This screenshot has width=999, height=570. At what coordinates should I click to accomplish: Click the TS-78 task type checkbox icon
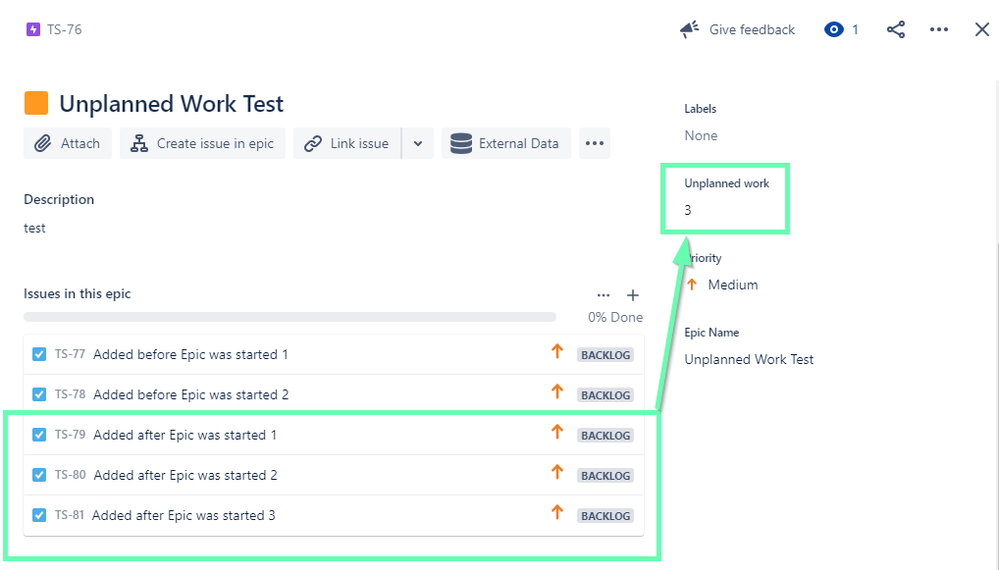39,394
